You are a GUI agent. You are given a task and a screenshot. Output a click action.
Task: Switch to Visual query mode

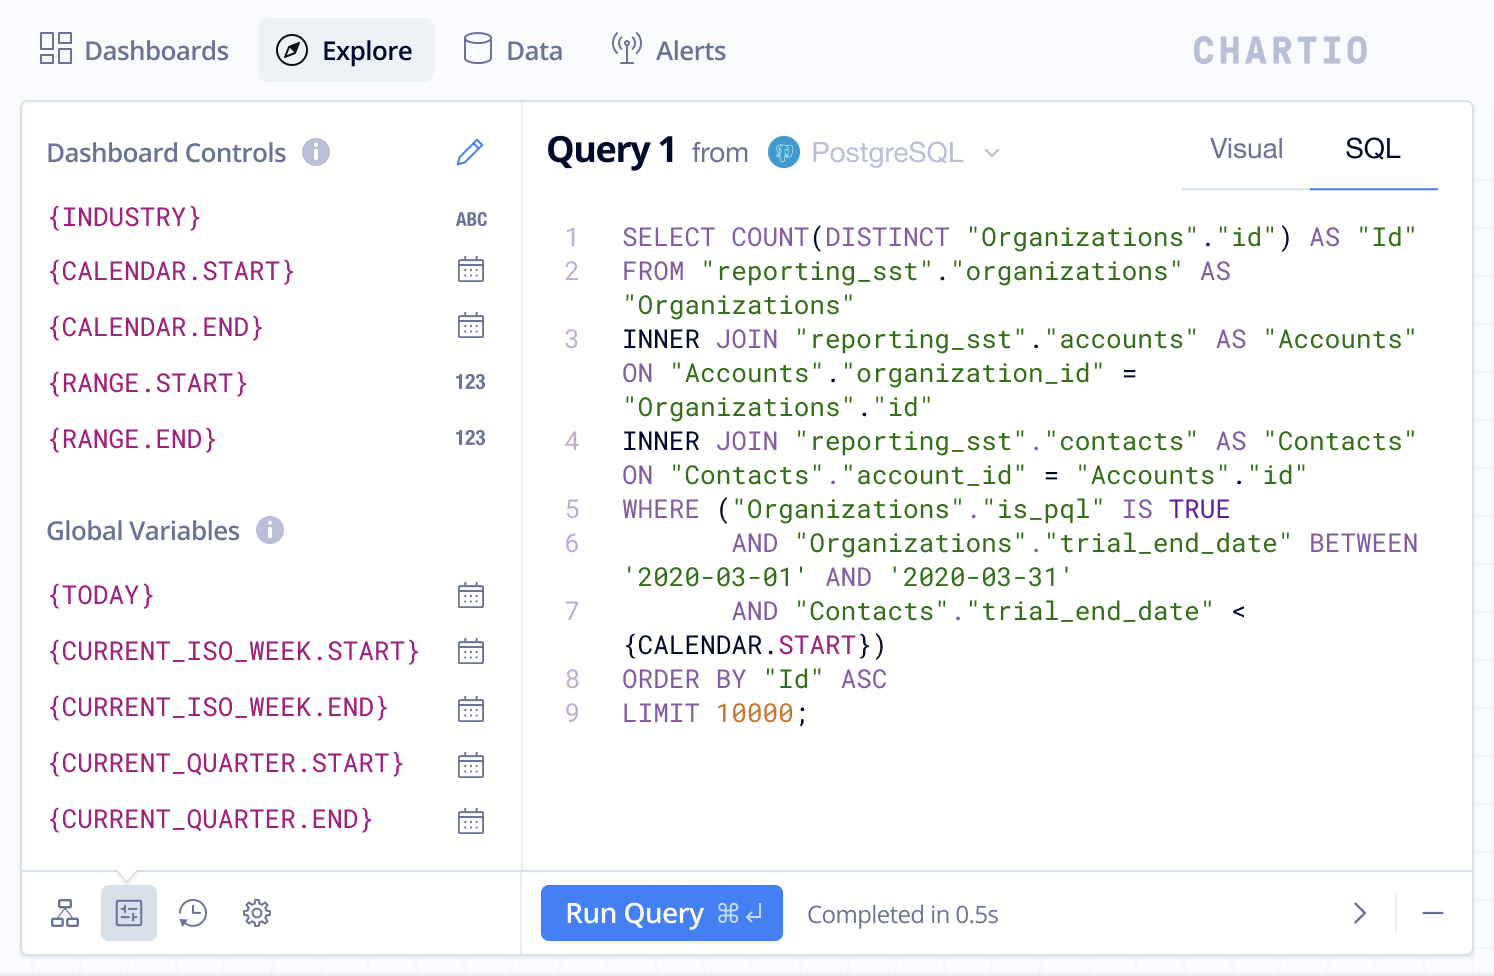1246,149
